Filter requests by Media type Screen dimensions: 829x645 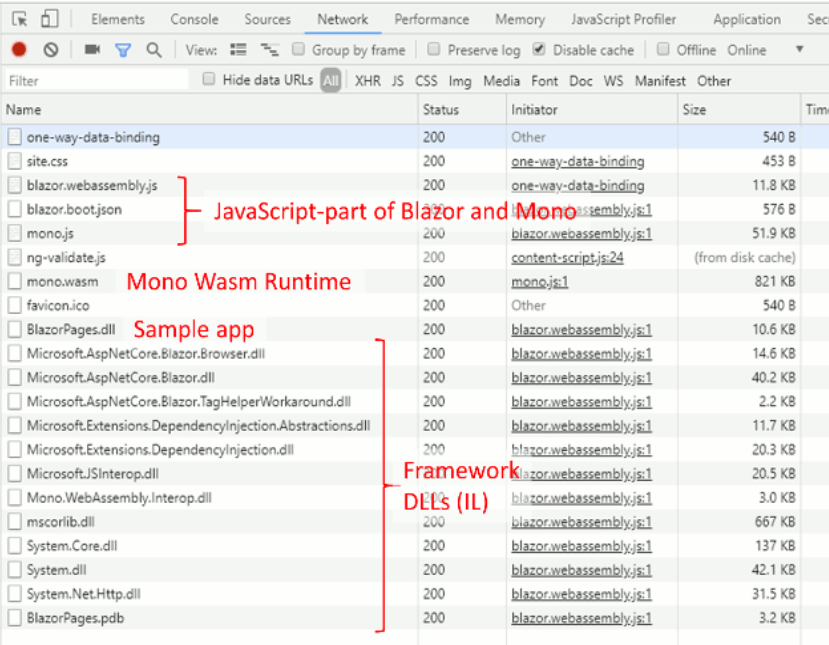[501, 81]
